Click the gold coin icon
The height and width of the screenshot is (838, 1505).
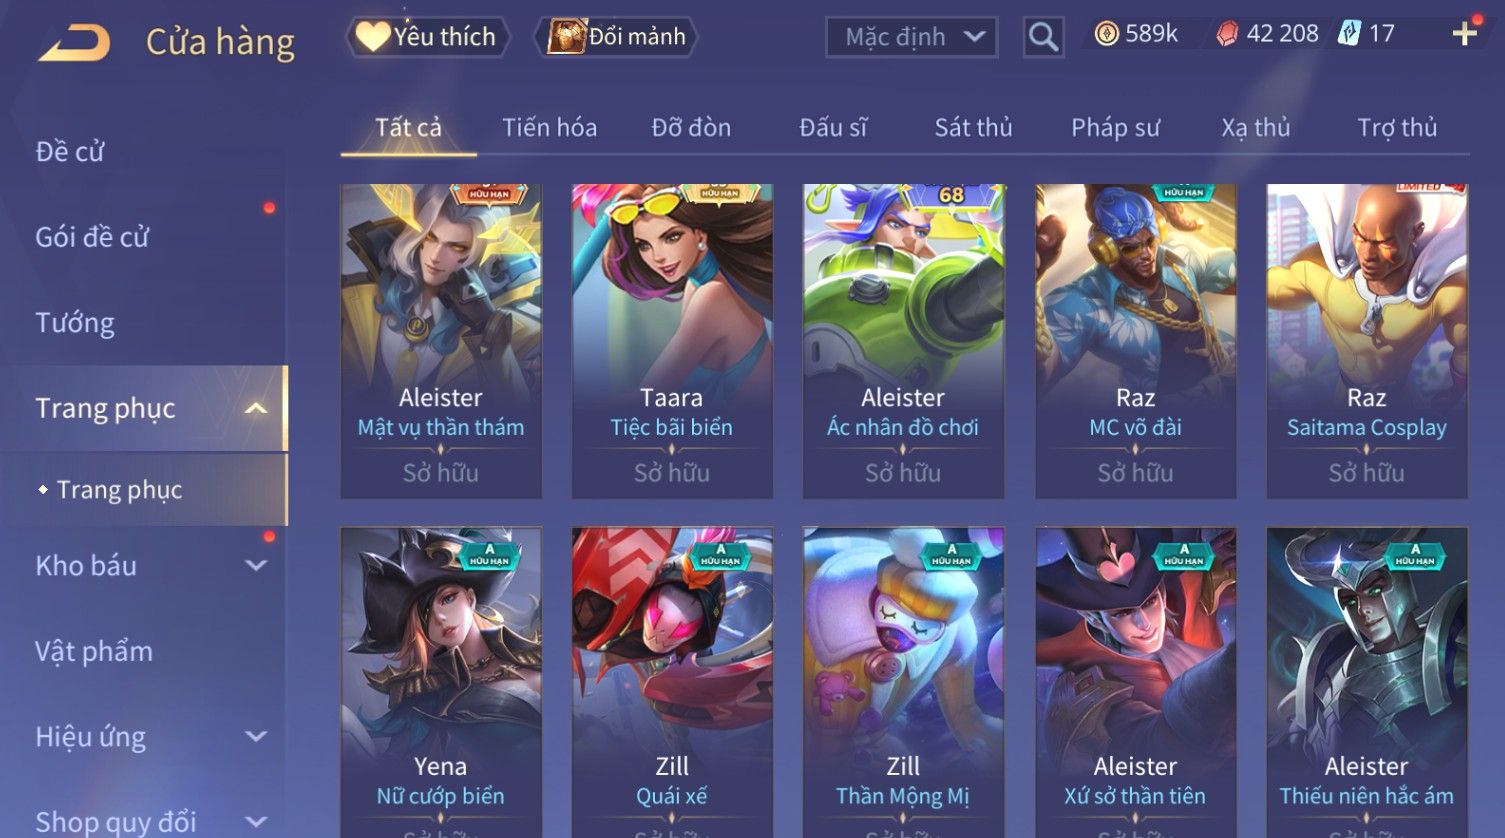point(1106,35)
